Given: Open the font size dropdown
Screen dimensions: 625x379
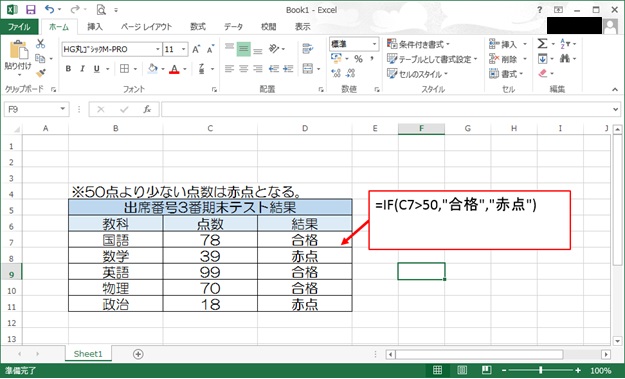Looking at the screenshot, I should pyautogui.click(x=183, y=49).
